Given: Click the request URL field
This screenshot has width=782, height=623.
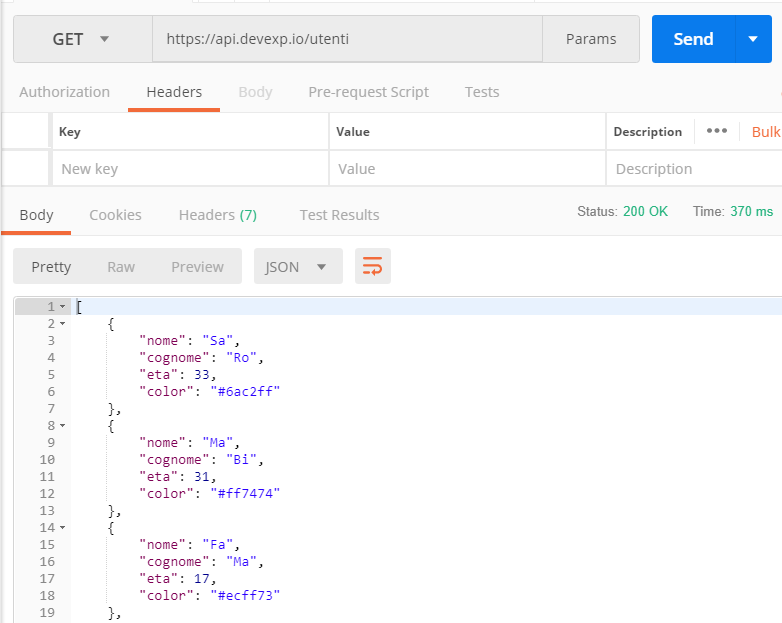Looking at the screenshot, I should pyautogui.click(x=347, y=39).
